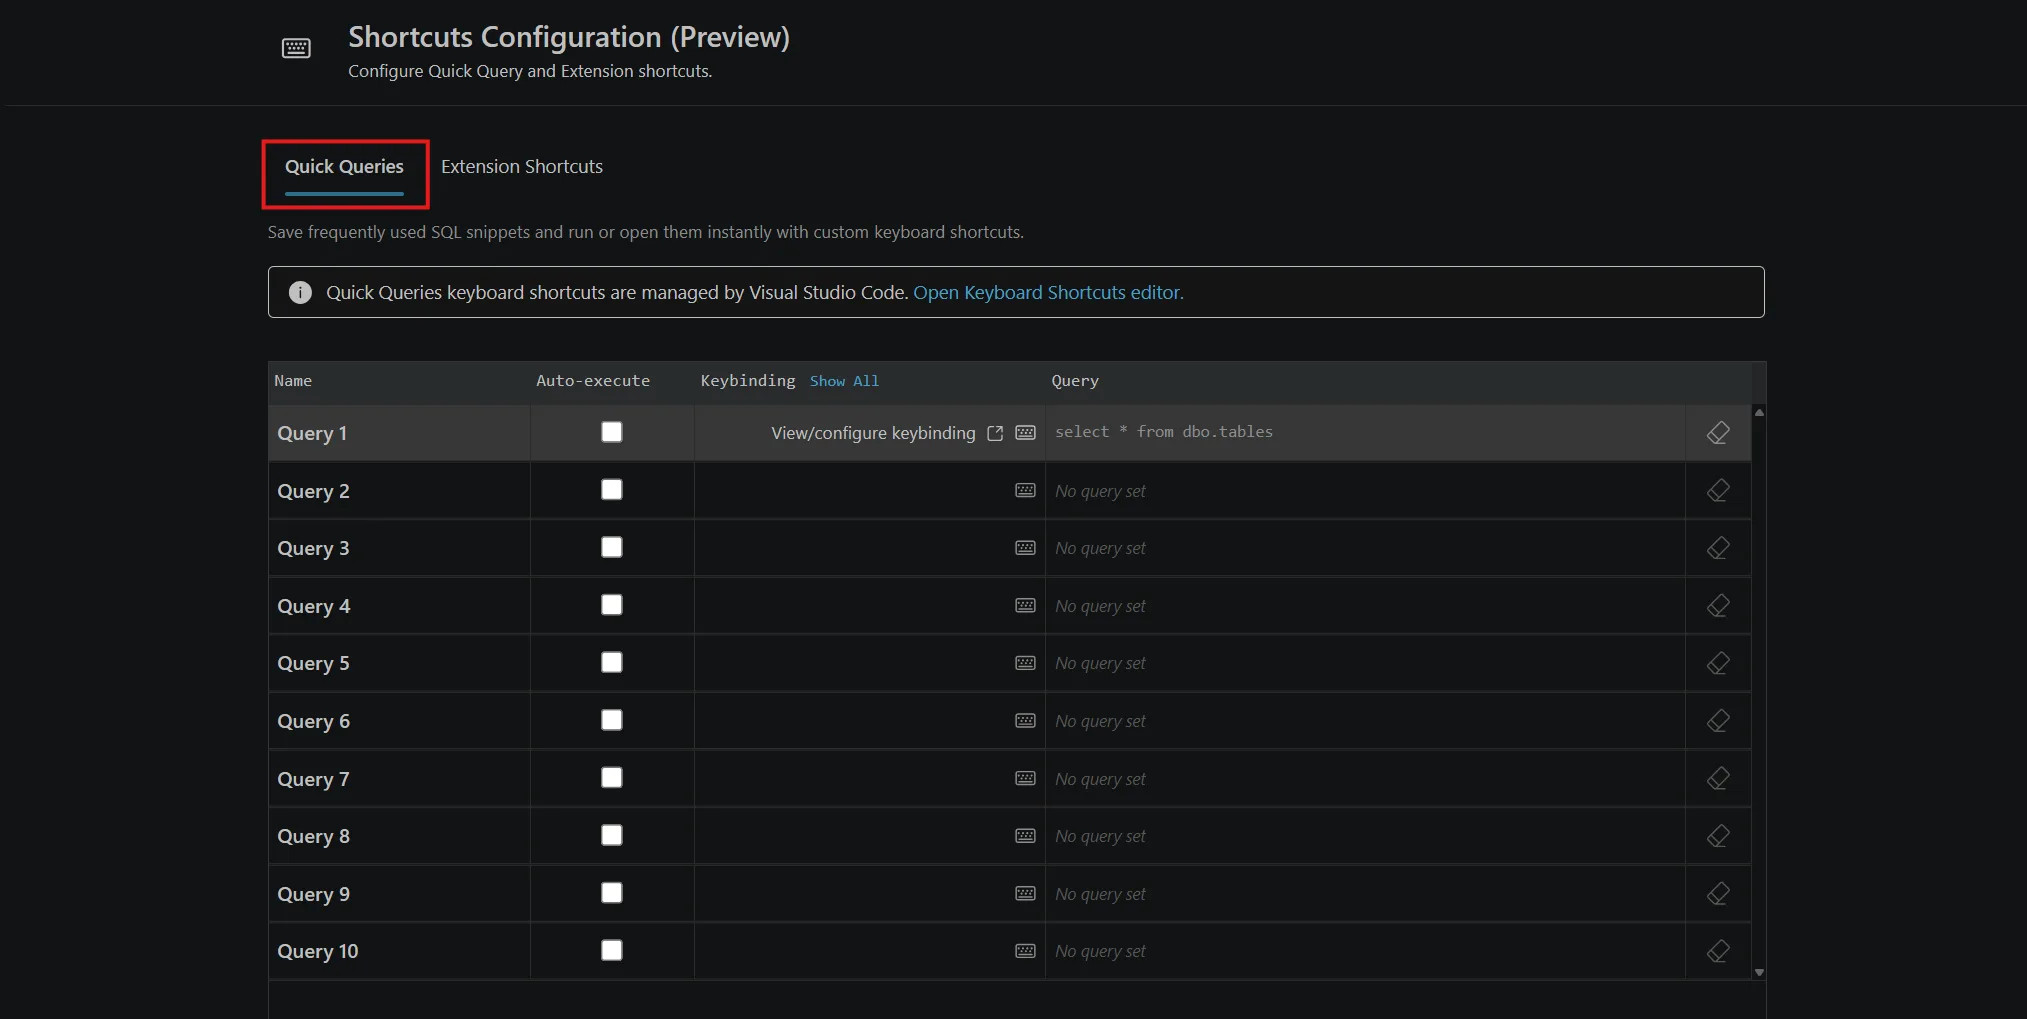Click View/configure keybinding for Query 1
Screen dimensions: 2027x1019
873,433
